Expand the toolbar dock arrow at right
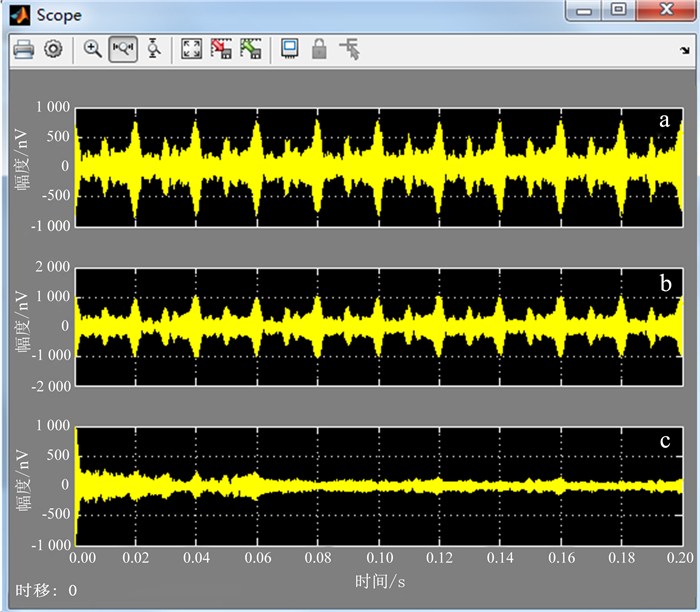 (684, 50)
